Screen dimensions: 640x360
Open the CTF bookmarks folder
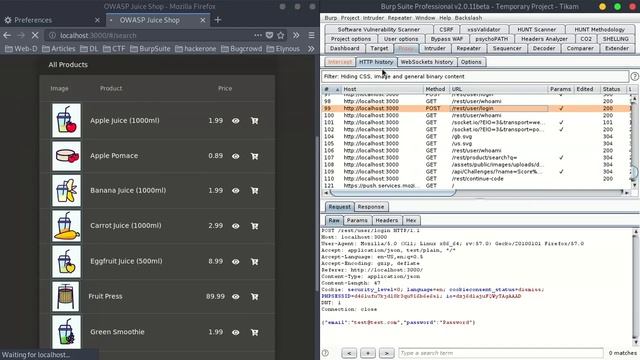click(114, 49)
